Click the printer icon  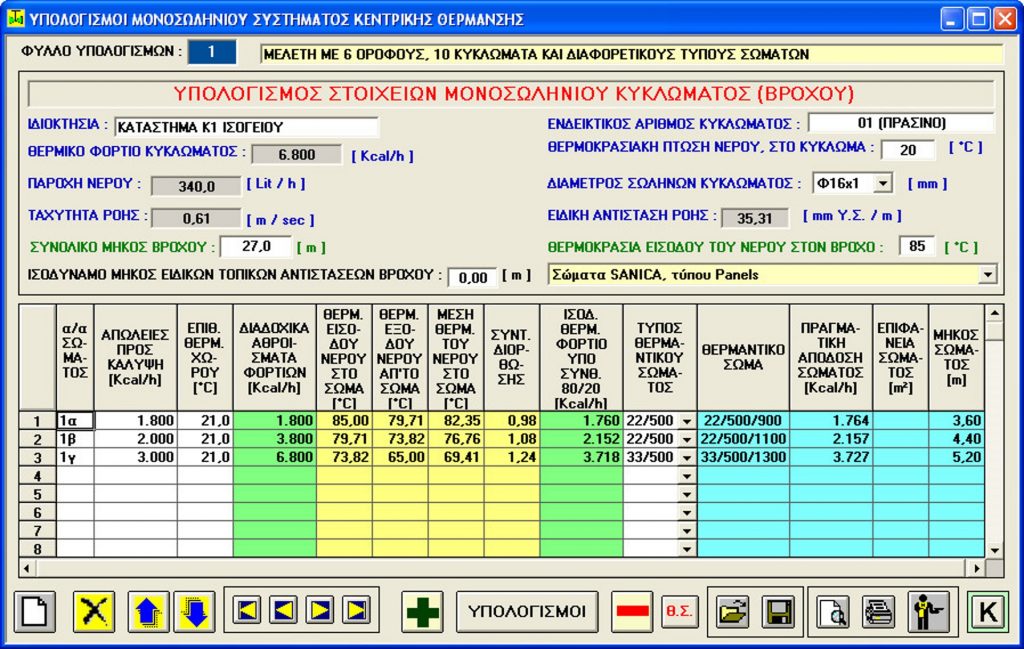coord(879,610)
